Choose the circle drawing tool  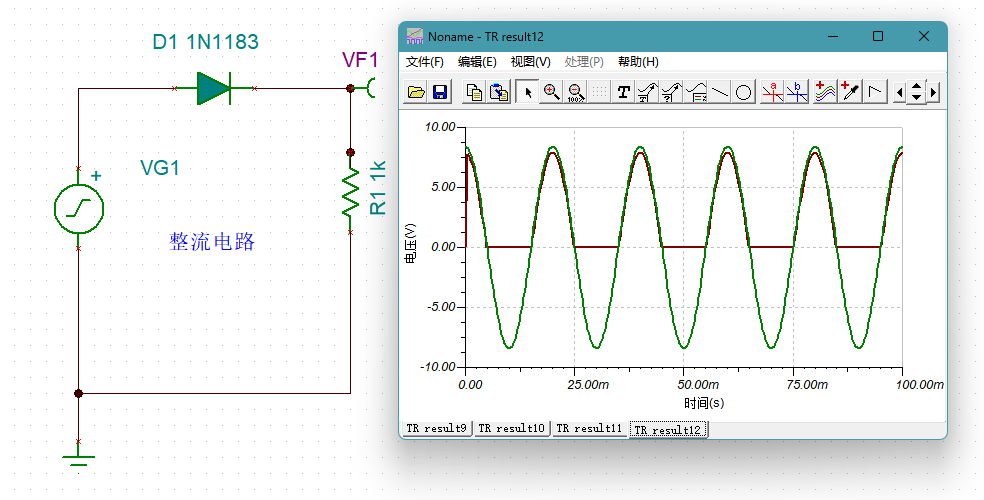coord(744,92)
